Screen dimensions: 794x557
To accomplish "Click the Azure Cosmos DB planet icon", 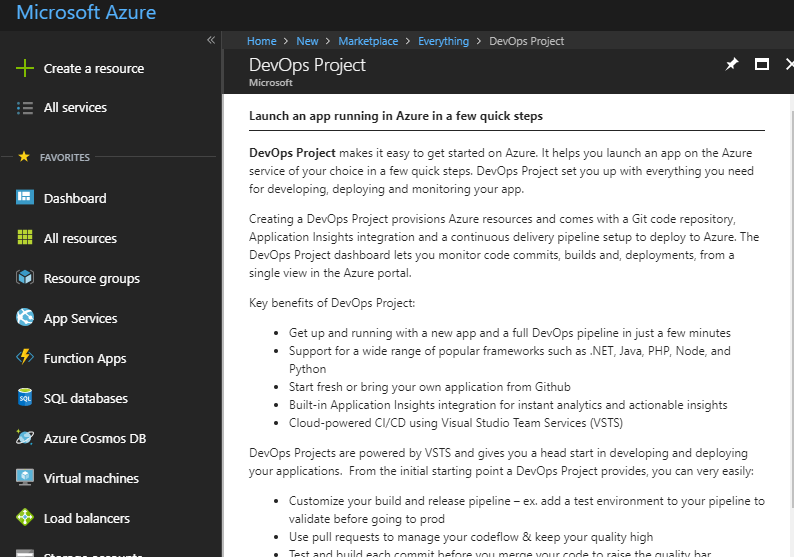I will pos(25,437).
